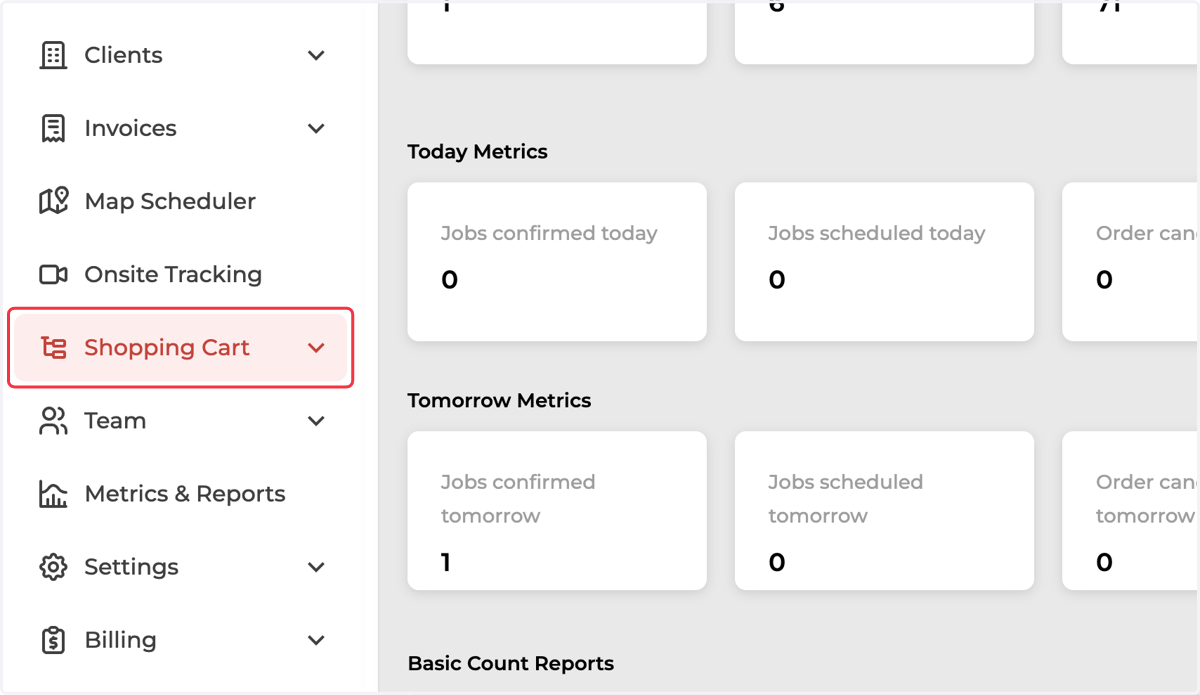Click the Invoices receipt icon
The height and width of the screenshot is (695, 1200).
coord(53,128)
